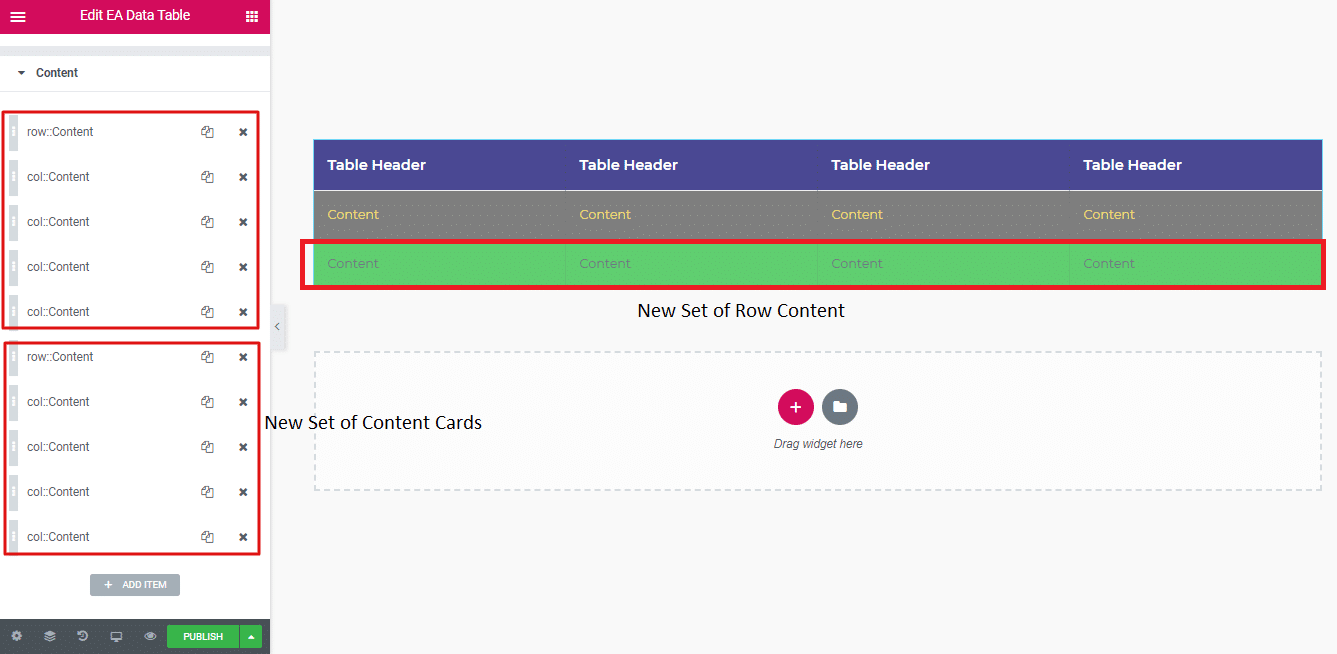
Task: Collapse the editor side panel
Action: tap(278, 327)
